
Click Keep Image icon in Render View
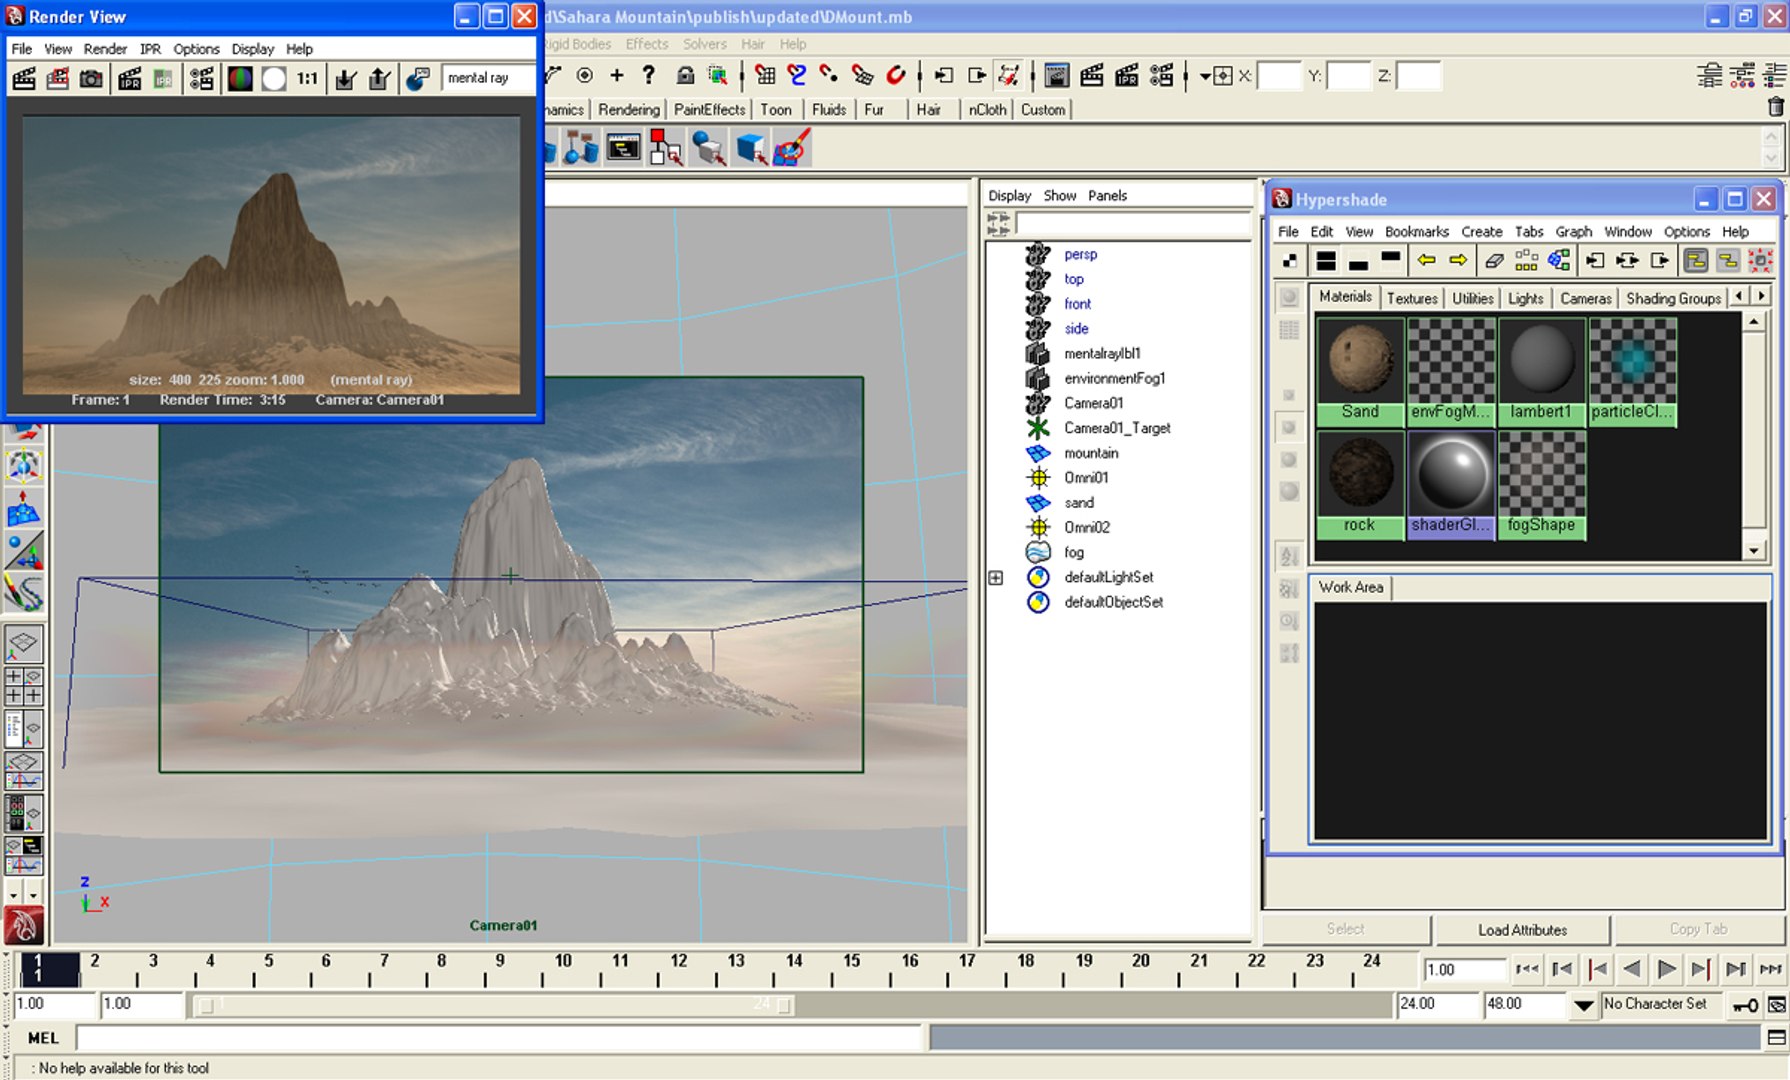(x=345, y=78)
